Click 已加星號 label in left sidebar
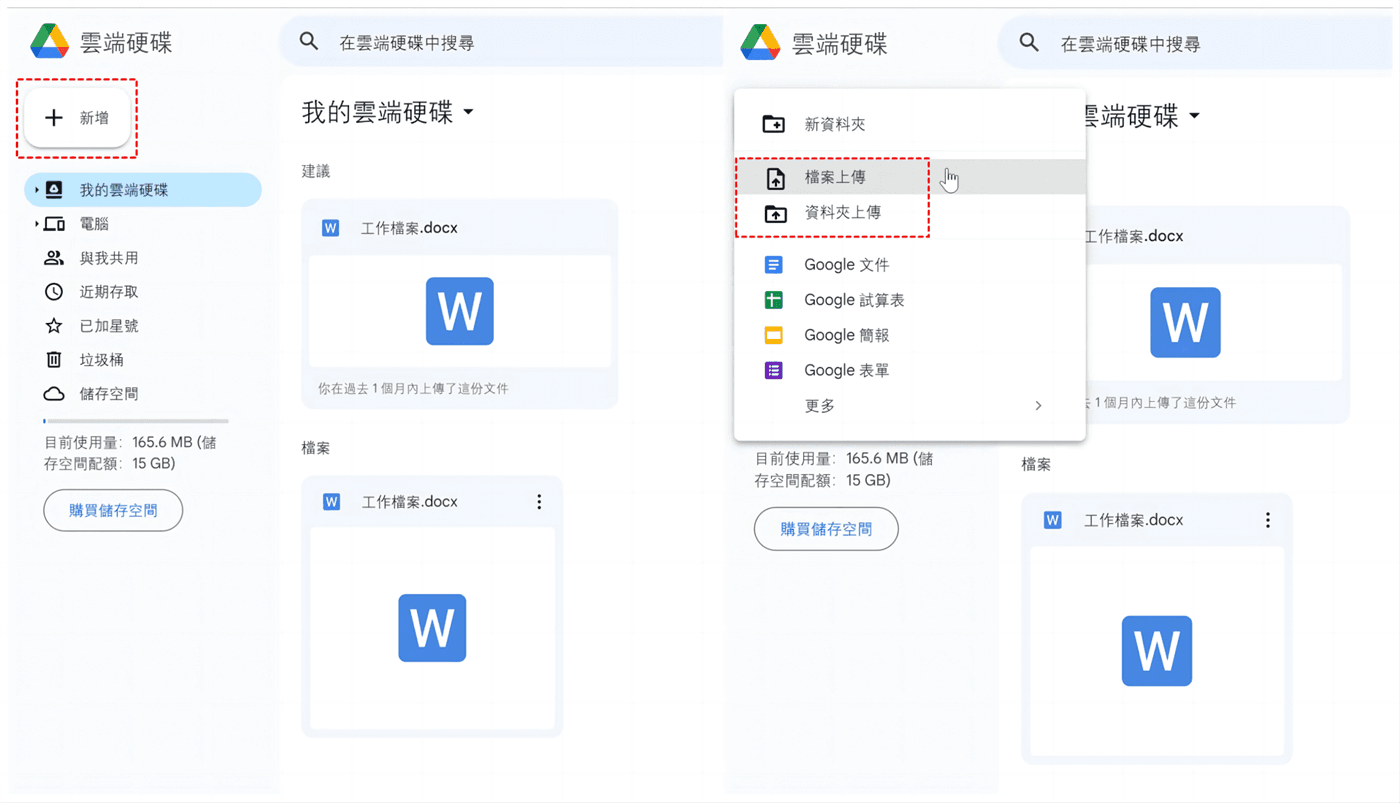This screenshot has height=803, width=1400. pos(109,326)
